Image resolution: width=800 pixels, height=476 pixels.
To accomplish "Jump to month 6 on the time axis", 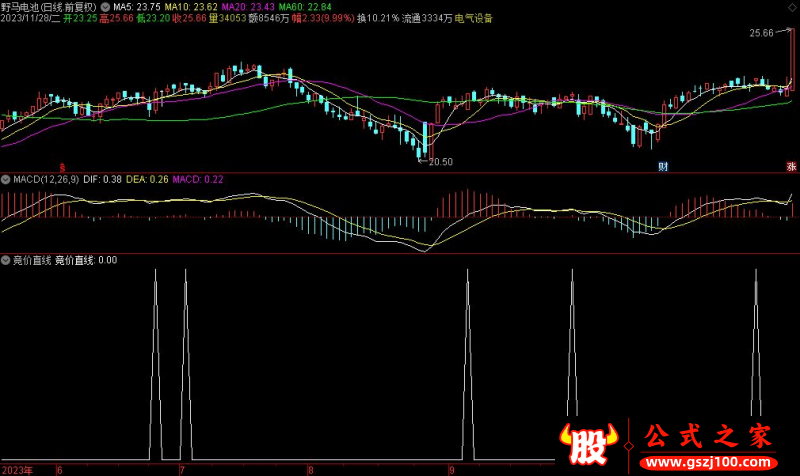I will click(x=60, y=470).
